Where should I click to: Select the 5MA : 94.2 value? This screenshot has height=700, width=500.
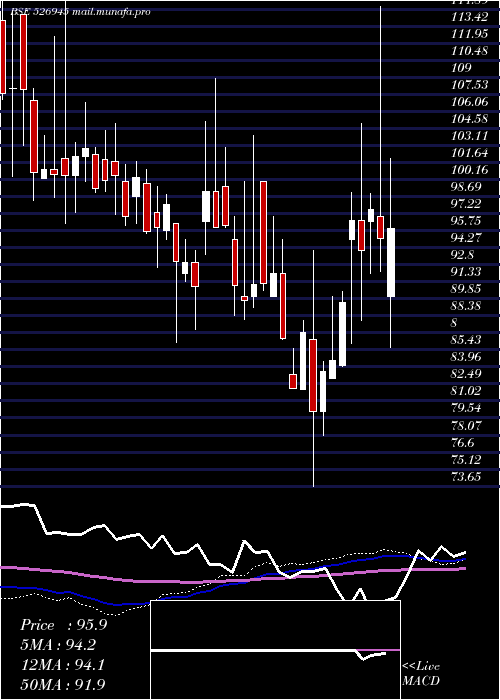(x=58, y=645)
